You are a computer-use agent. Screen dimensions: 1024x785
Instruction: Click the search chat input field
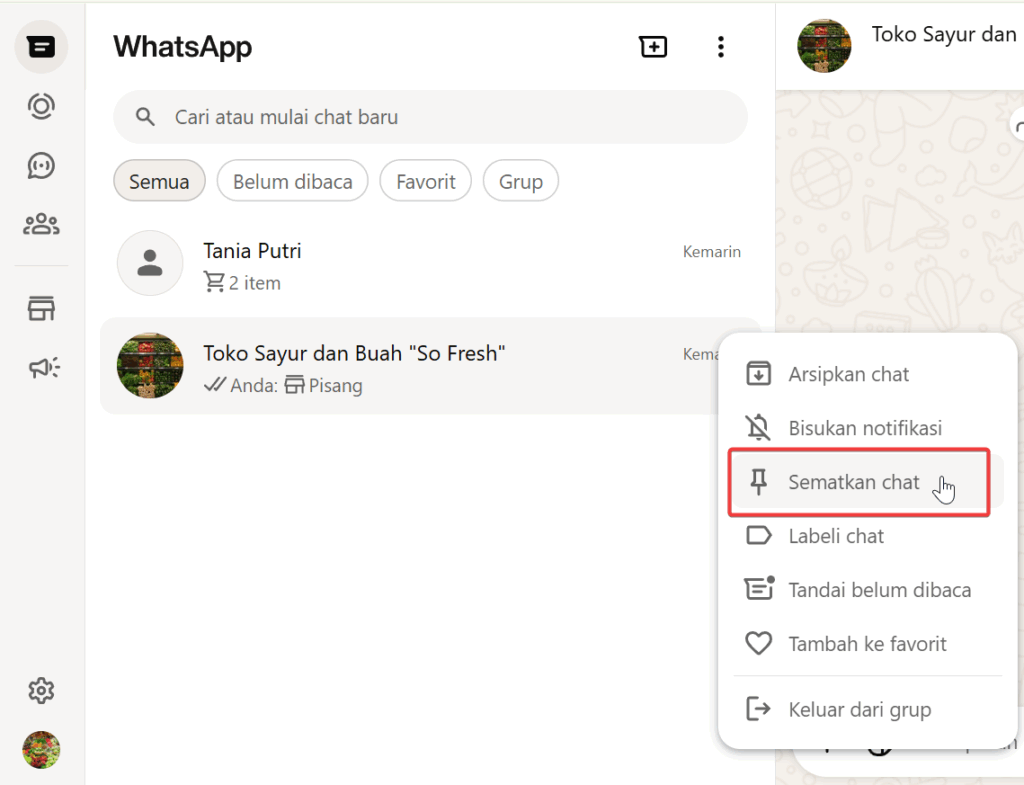tap(450, 117)
